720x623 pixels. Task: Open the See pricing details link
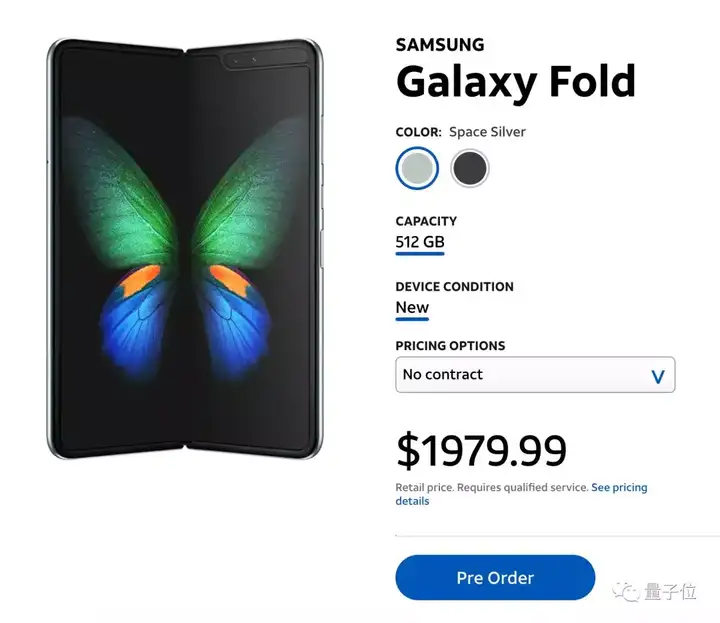(618, 487)
